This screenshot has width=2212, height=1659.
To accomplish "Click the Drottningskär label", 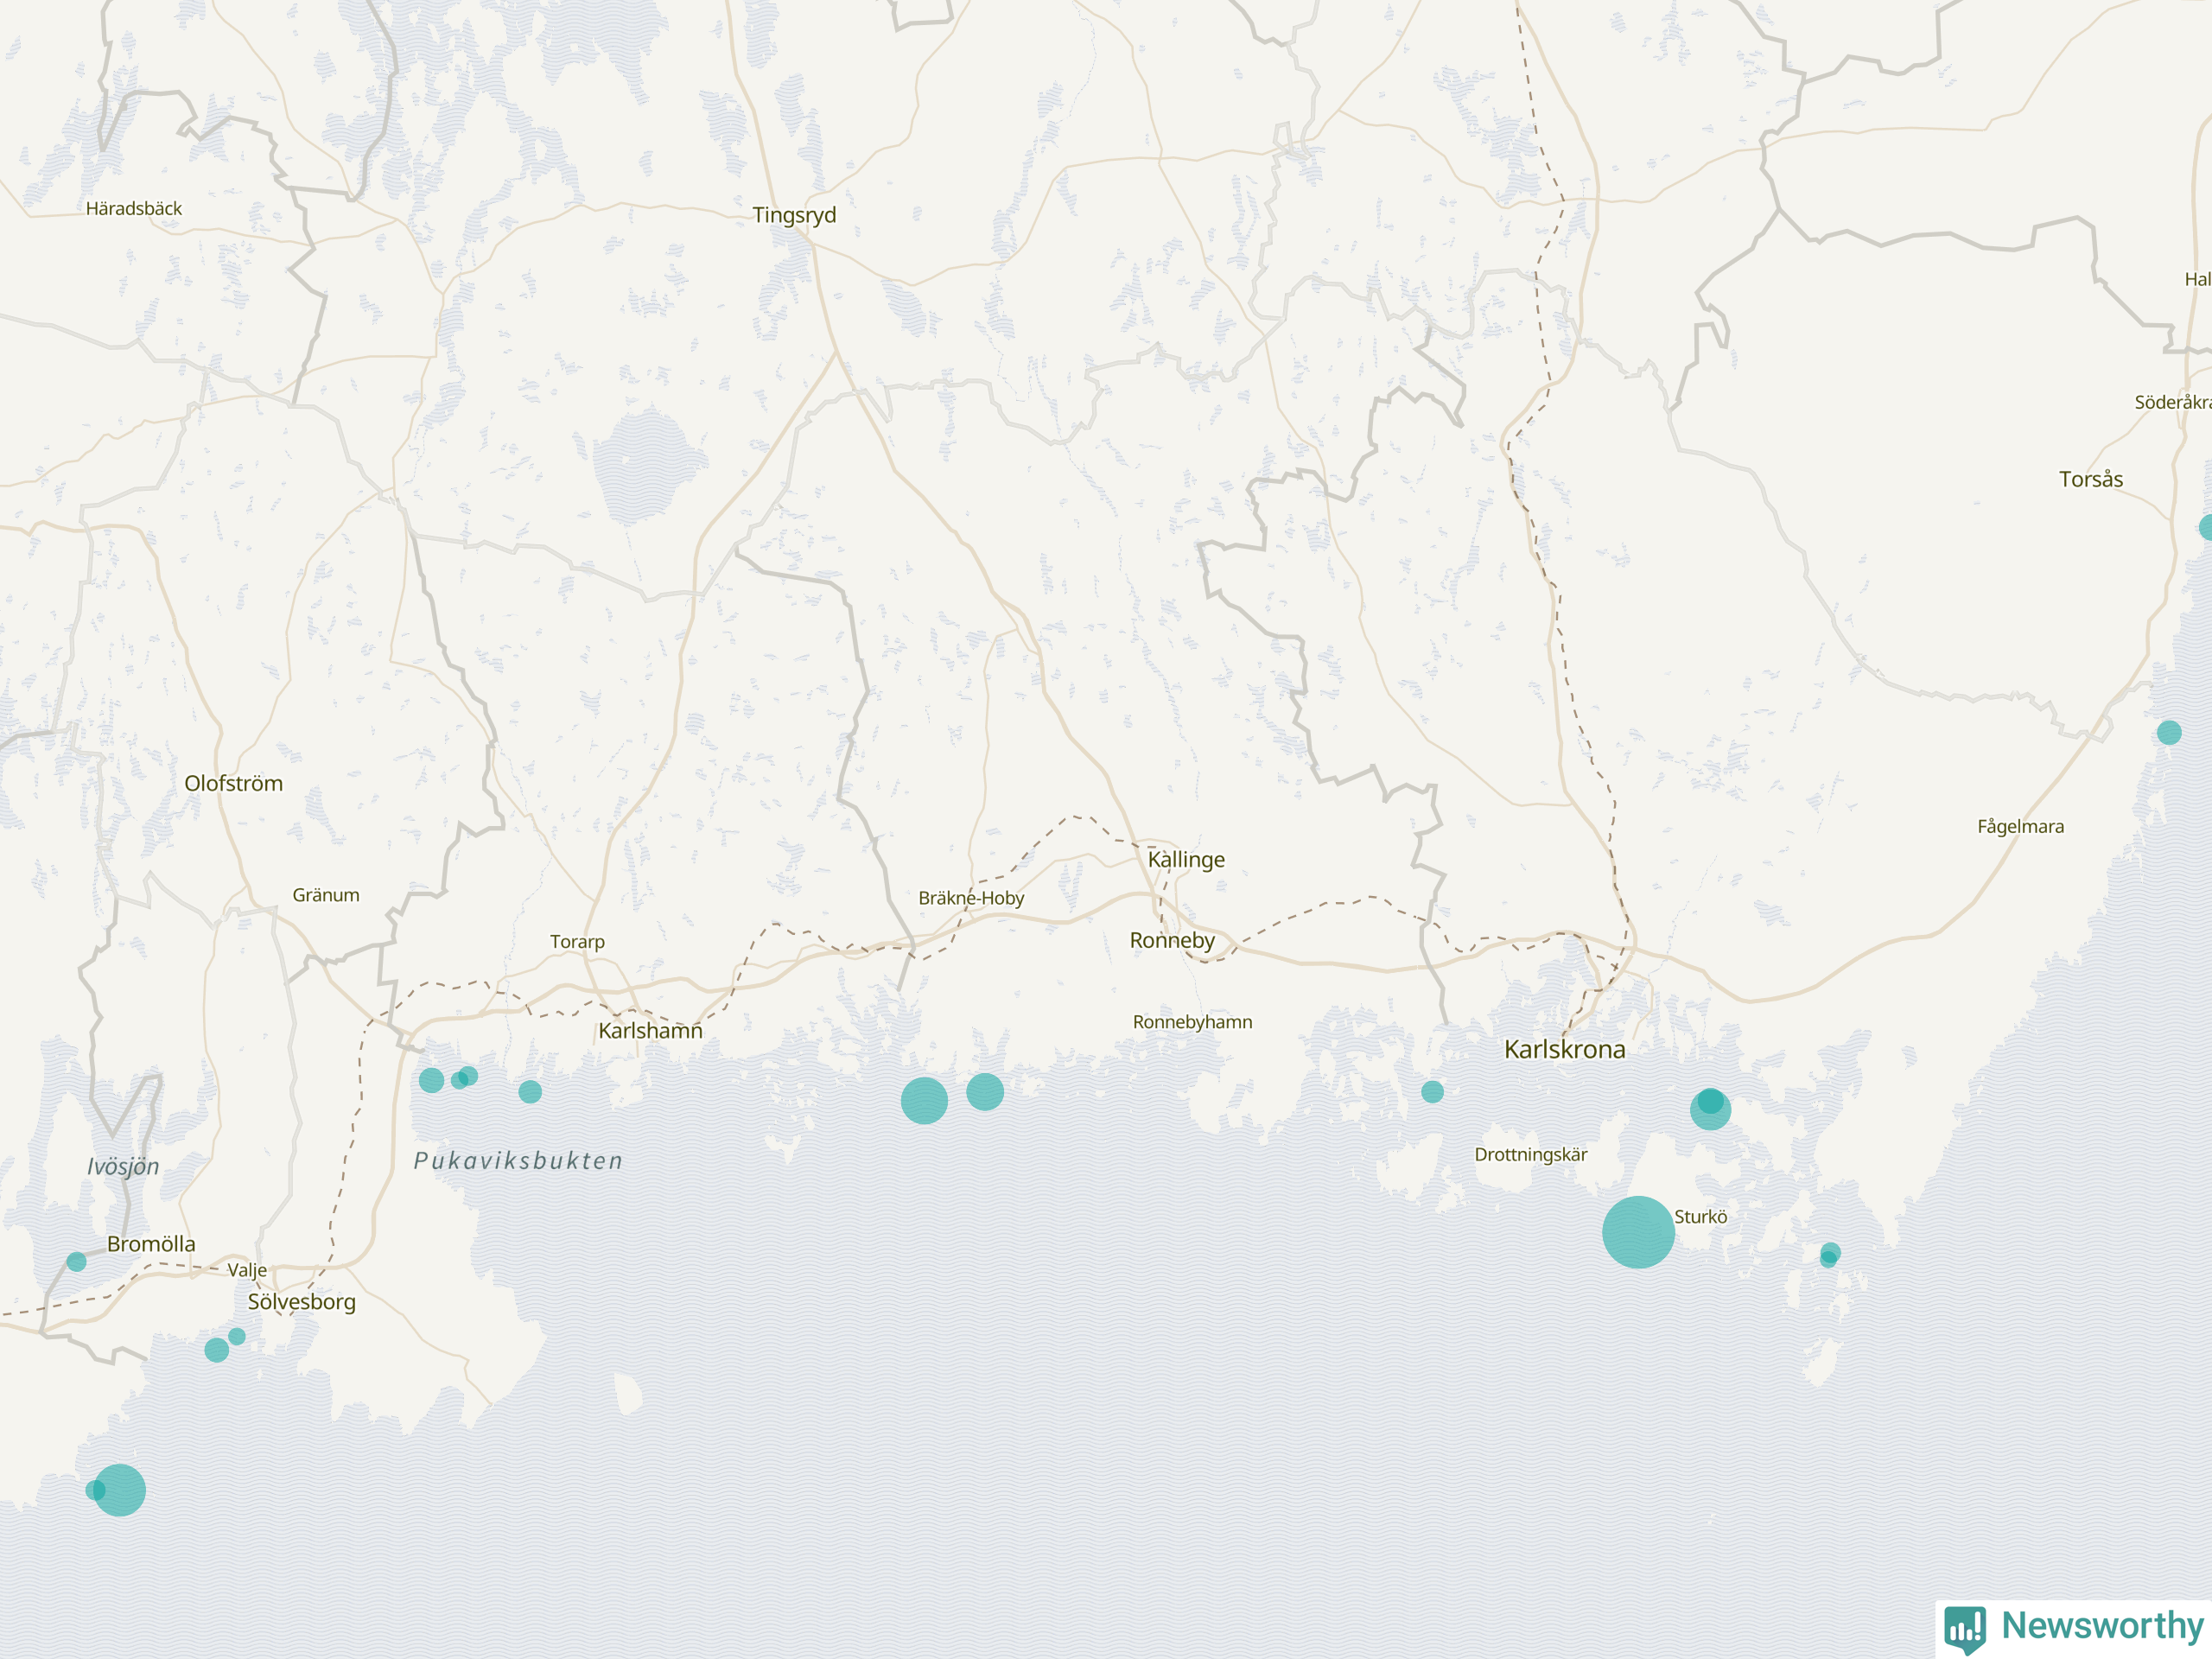I will 1531,1154.
